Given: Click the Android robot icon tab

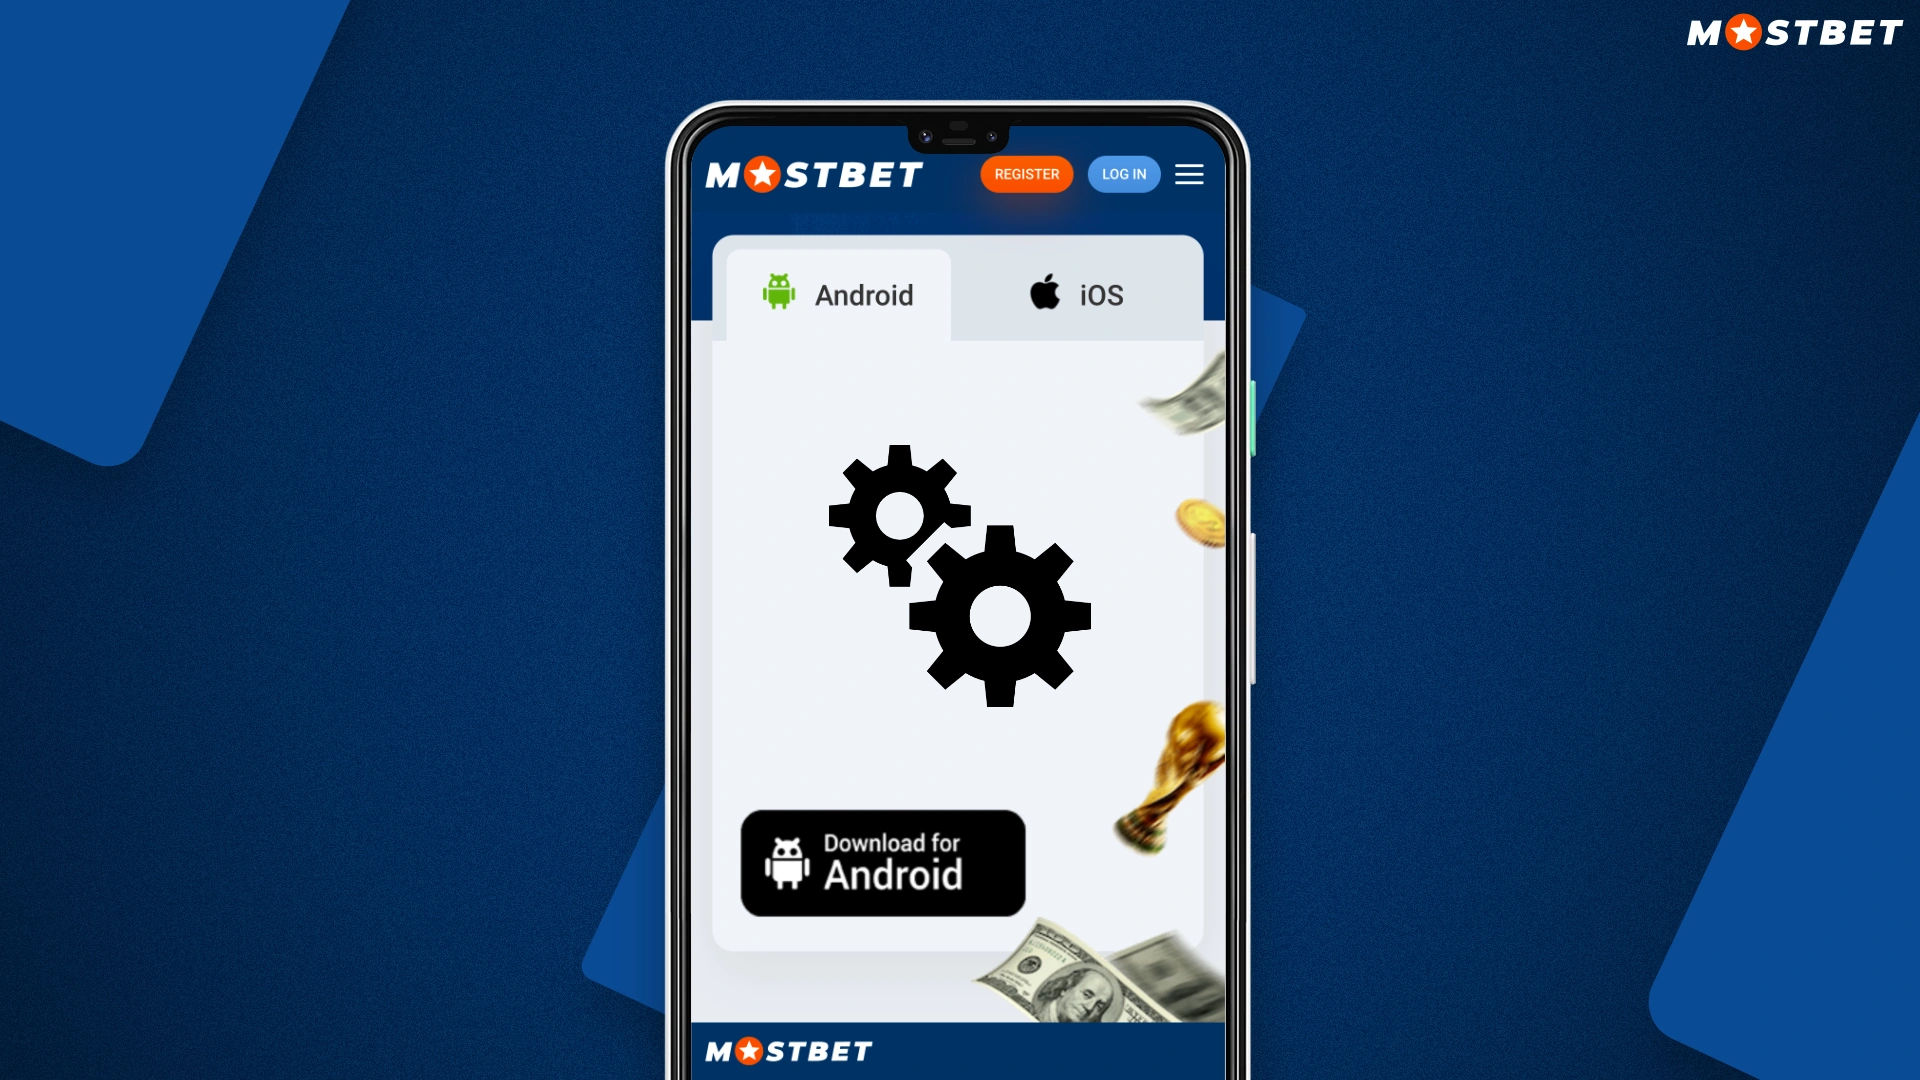Looking at the screenshot, I should tap(778, 293).
